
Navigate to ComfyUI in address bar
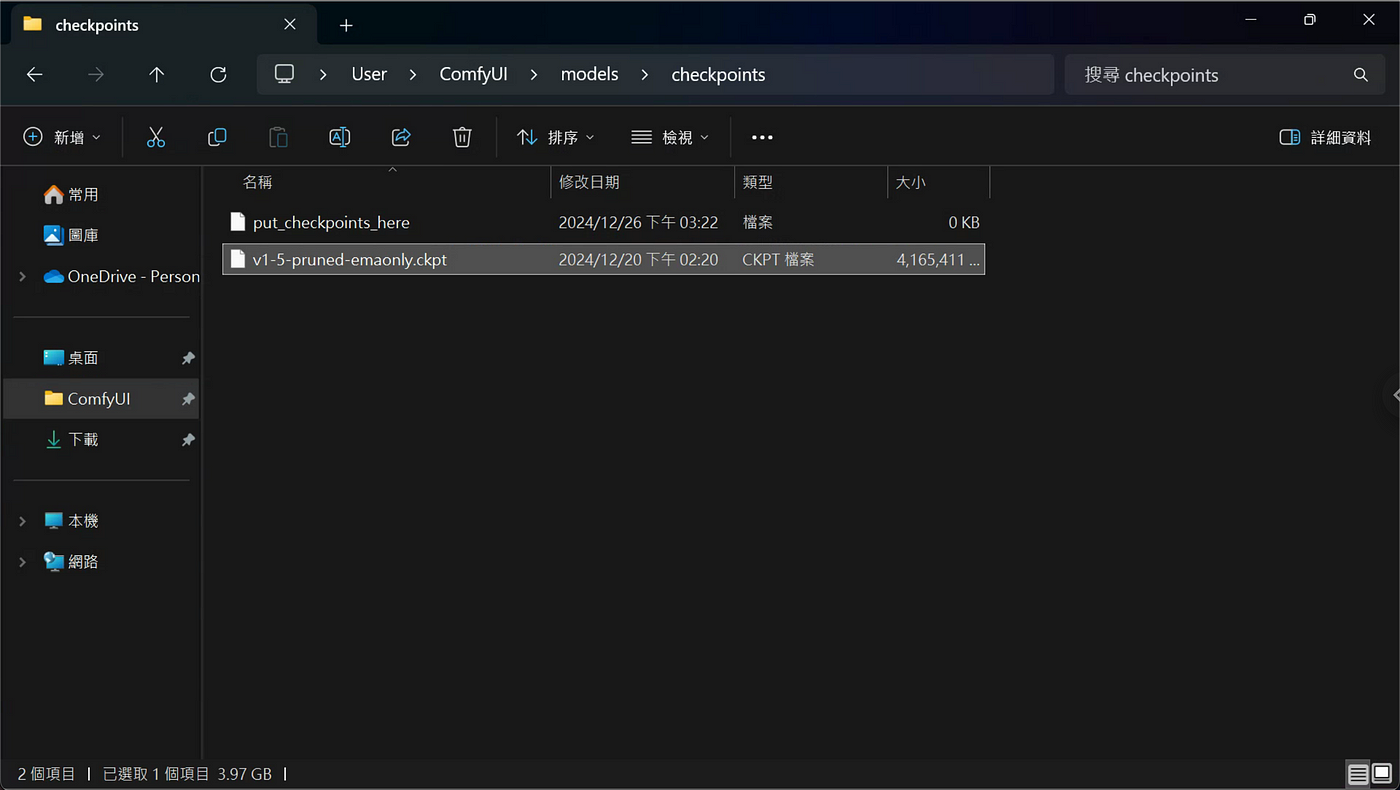click(474, 75)
